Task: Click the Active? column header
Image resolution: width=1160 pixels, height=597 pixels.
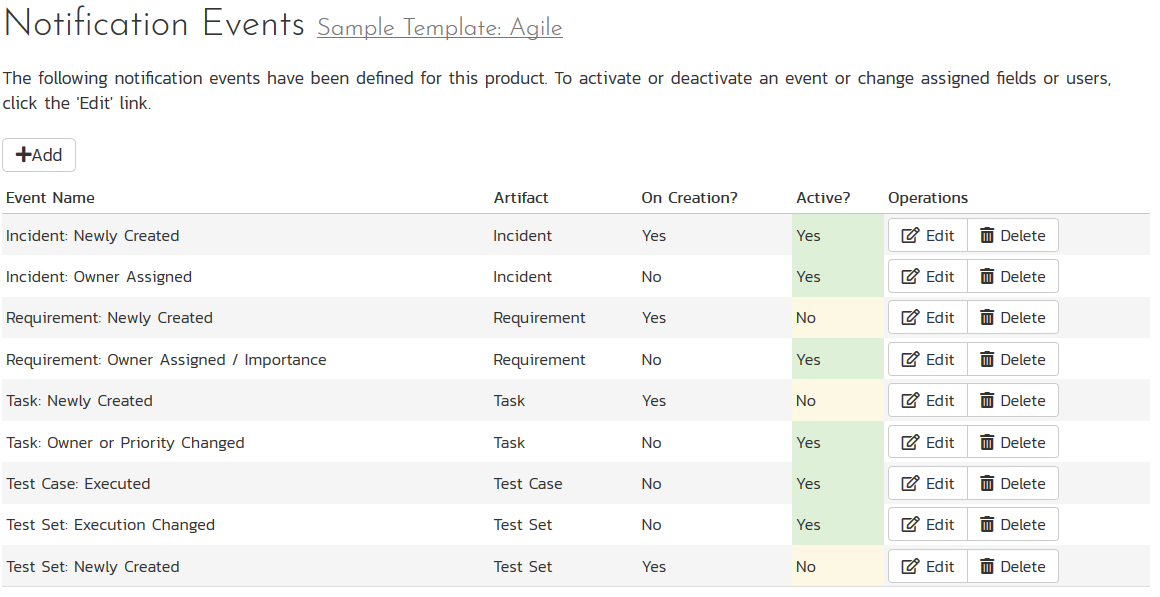Action: coord(823,198)
